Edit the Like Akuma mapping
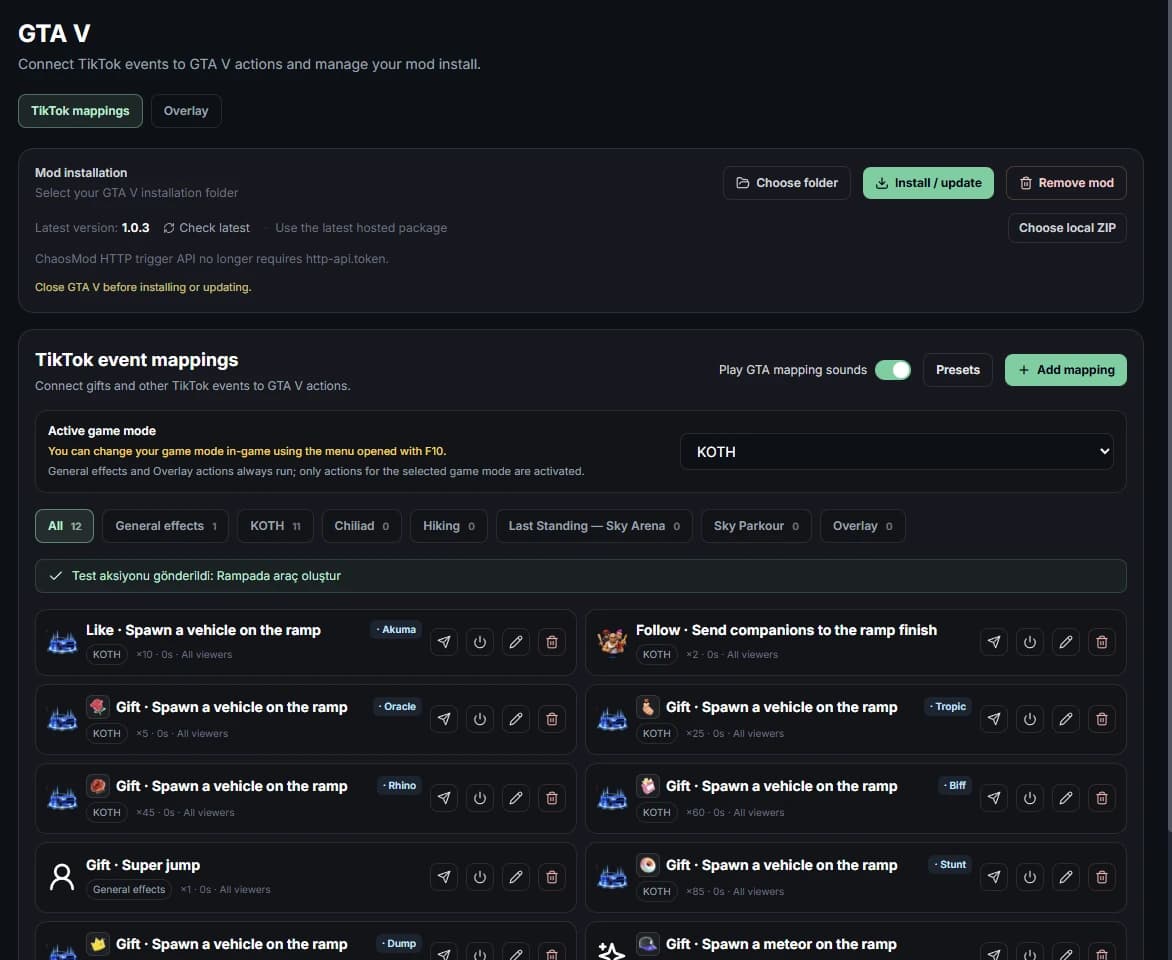 (x=516, y=642)
